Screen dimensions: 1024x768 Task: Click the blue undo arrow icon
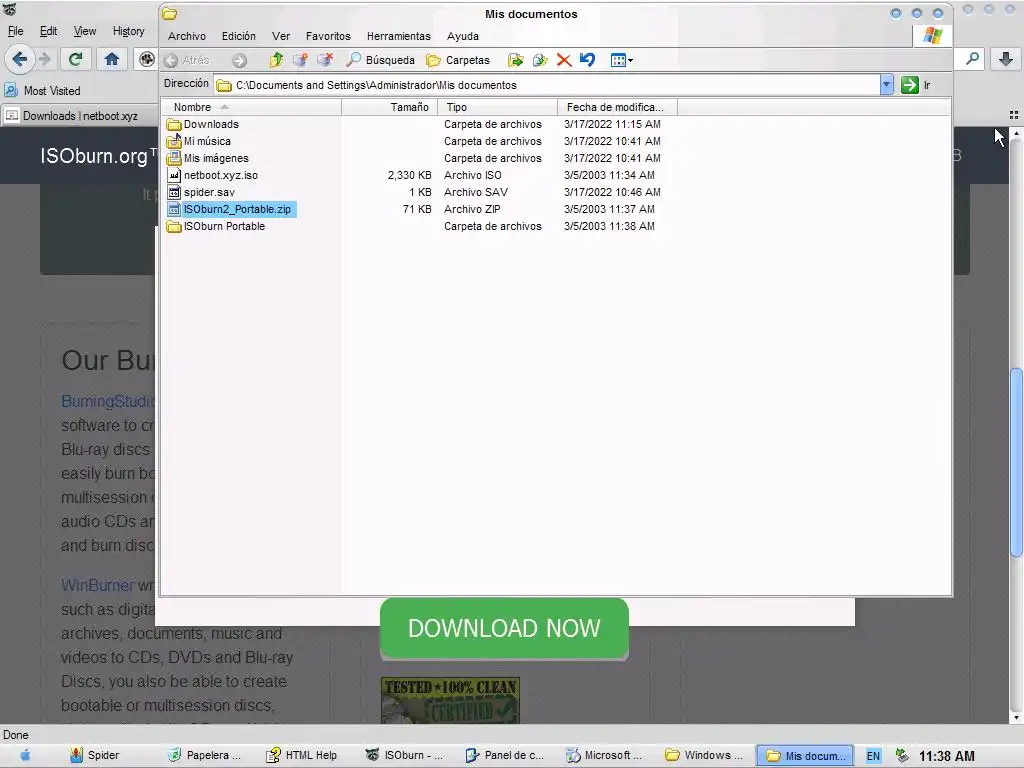(587, 60)
